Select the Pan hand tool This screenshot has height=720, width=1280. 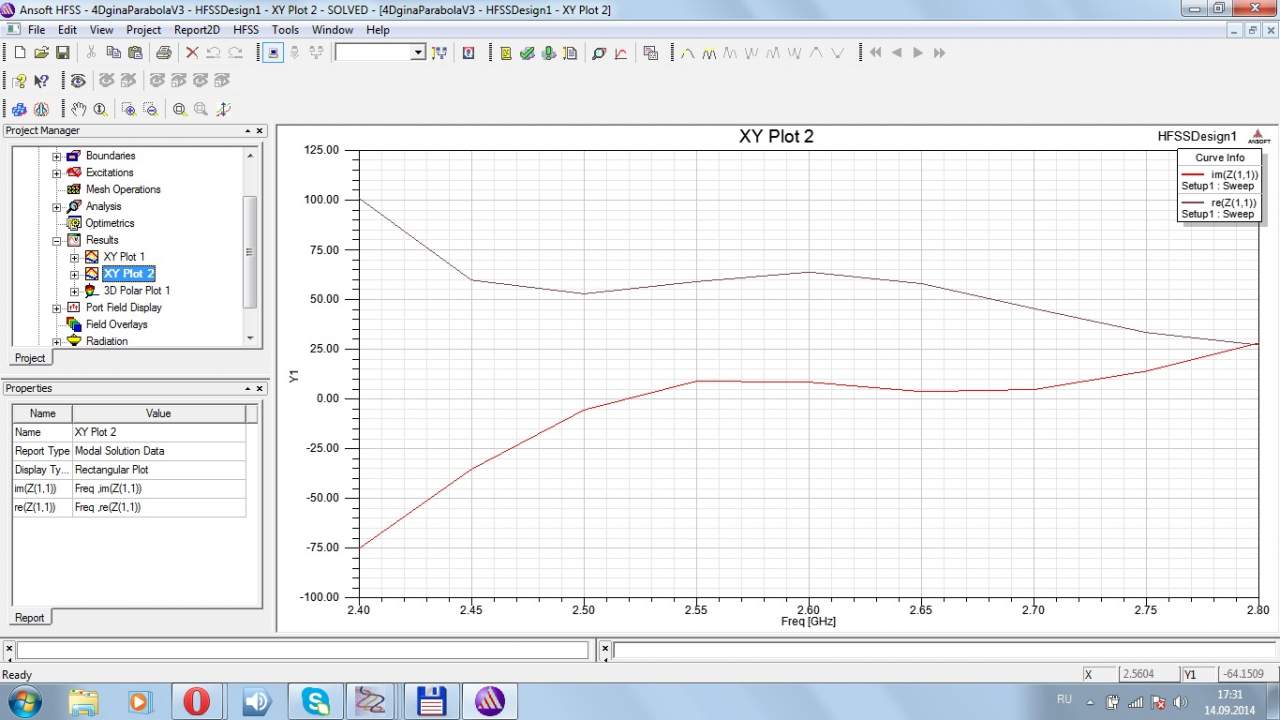coord(79,109)
